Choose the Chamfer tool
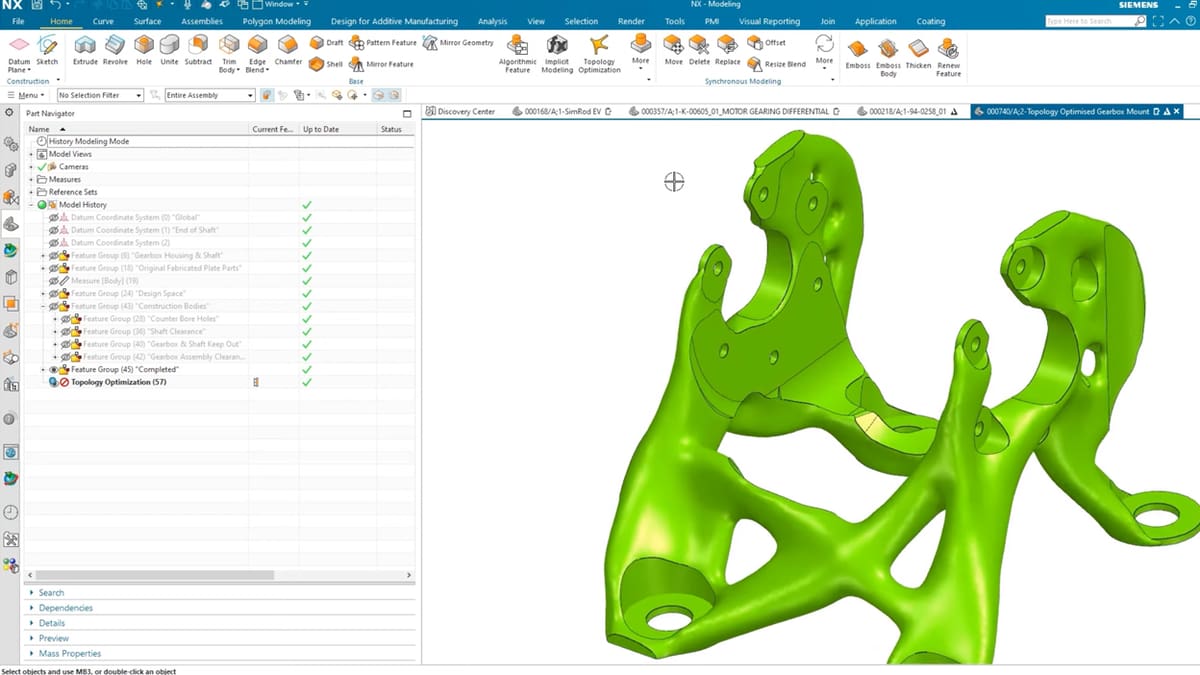This screenshot has height=675, width=1200. click(288, 48)
